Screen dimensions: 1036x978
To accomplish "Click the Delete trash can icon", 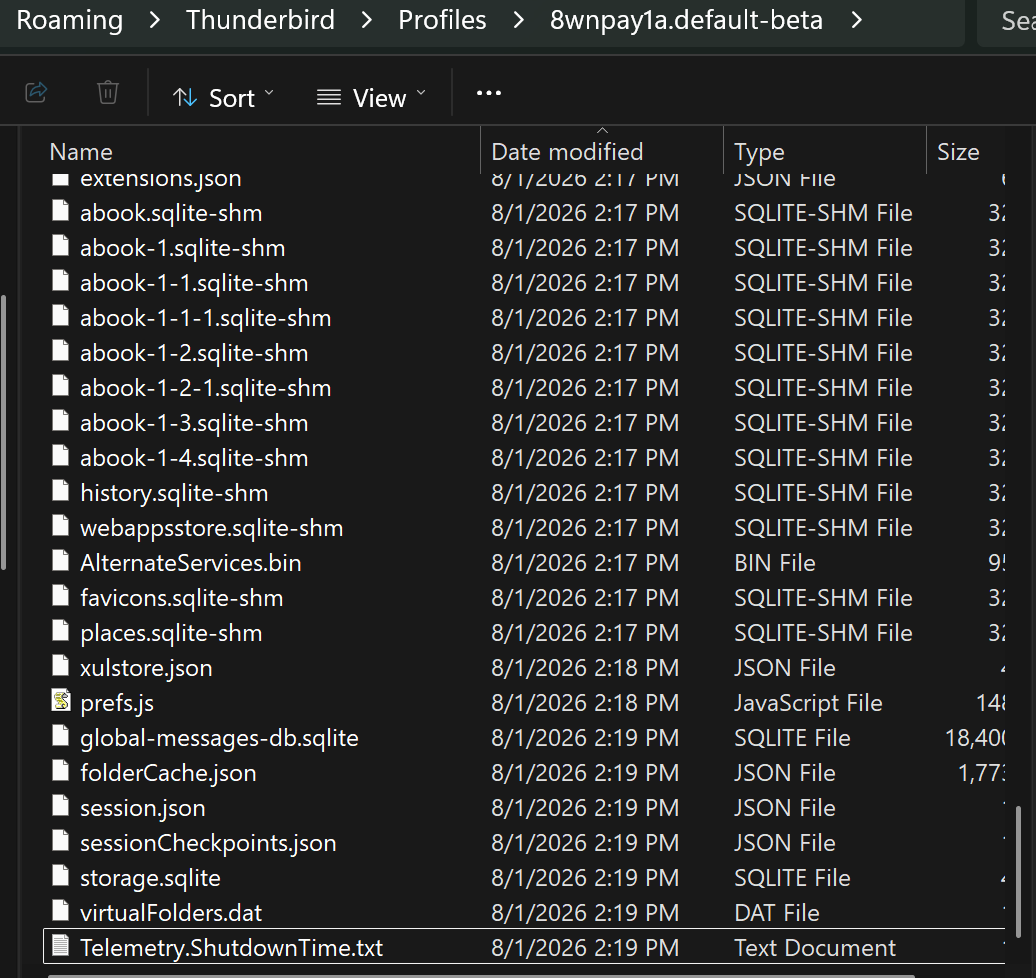I will coord(108,93).
